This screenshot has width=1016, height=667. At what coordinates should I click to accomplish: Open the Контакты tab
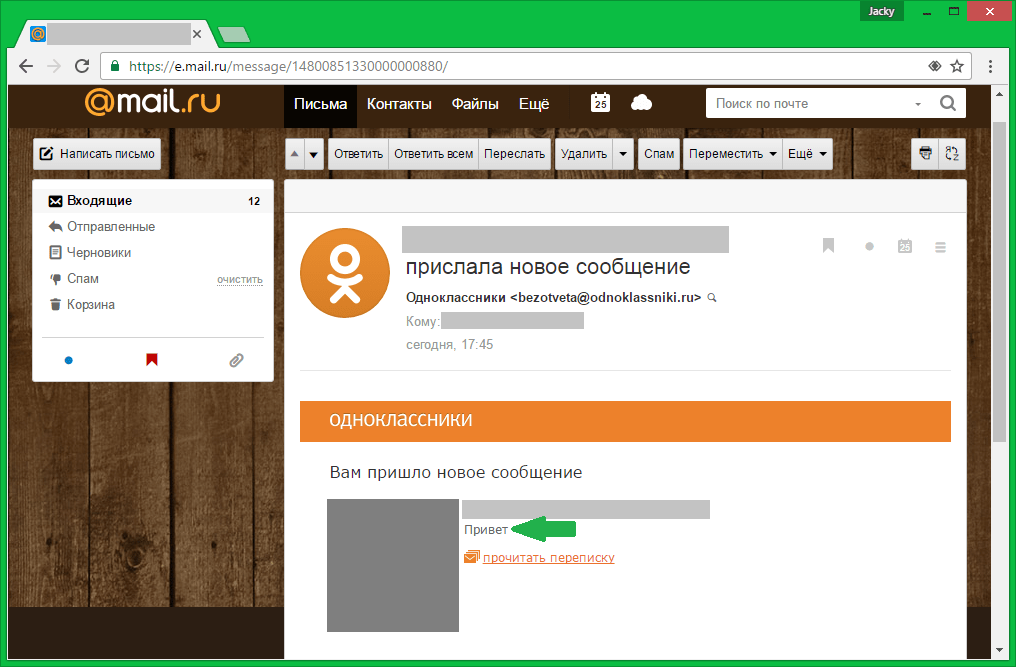tap(399, 104)
